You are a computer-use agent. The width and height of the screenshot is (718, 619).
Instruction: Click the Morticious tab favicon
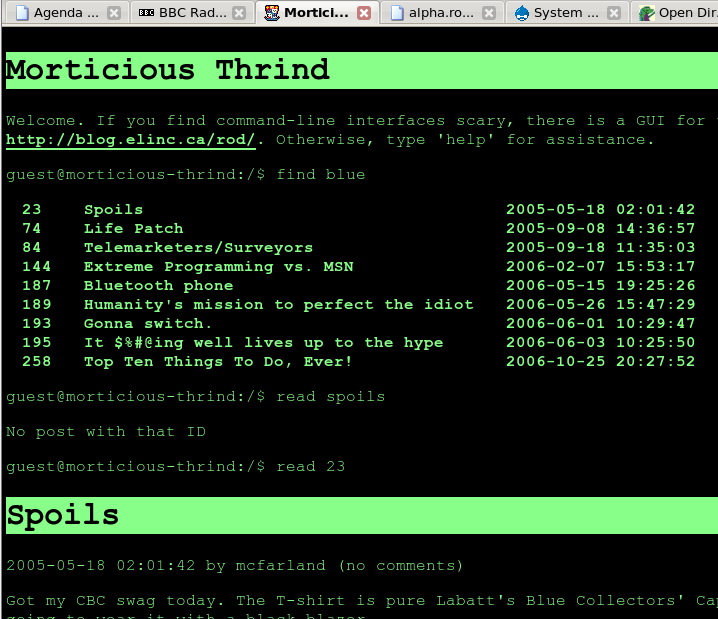(271, 13)
